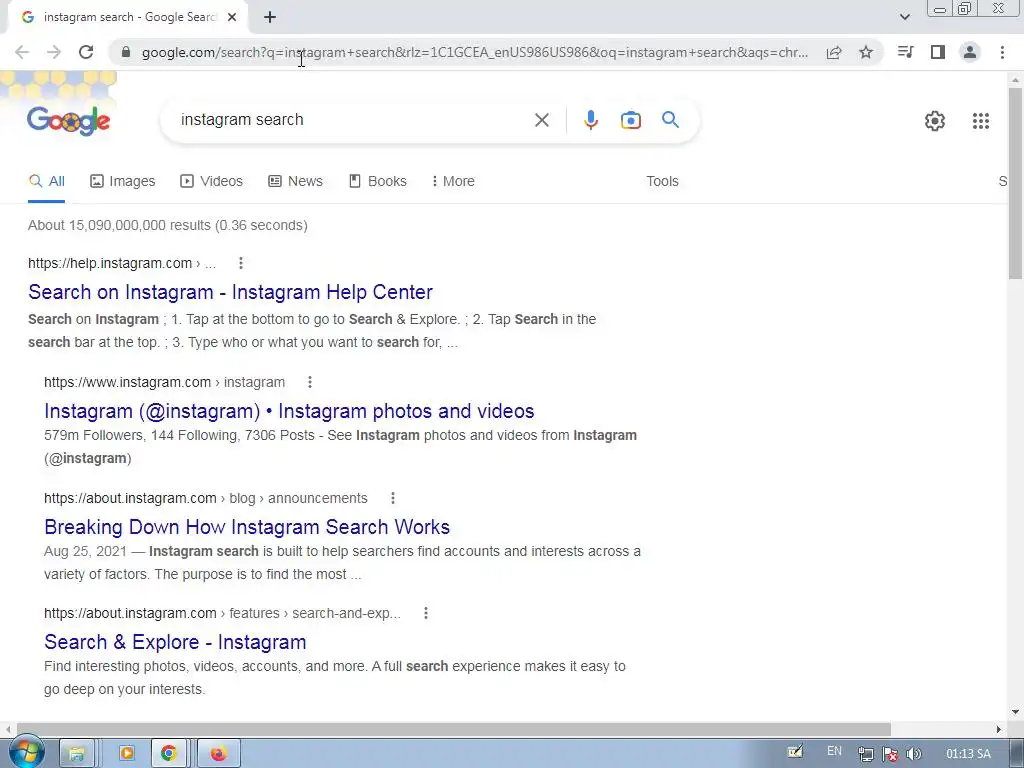Click the scroll-right arrow of horizontal scrollbar

click(999, 729)
